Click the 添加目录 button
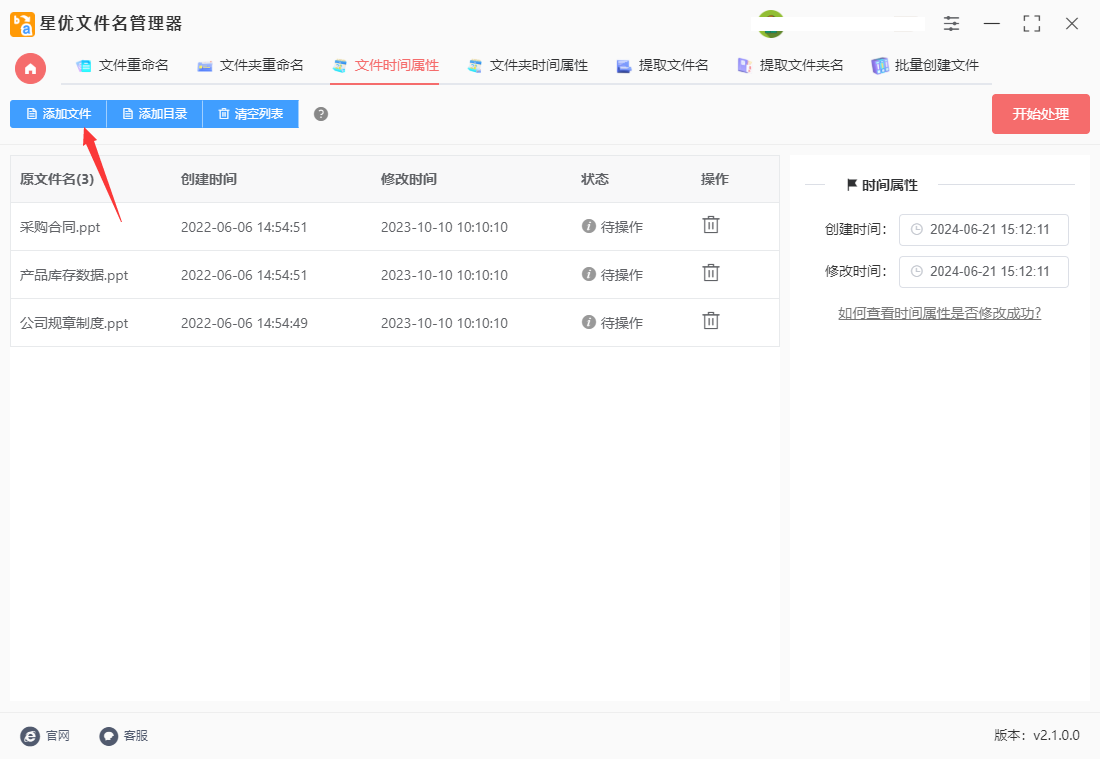 coord(154,114)
